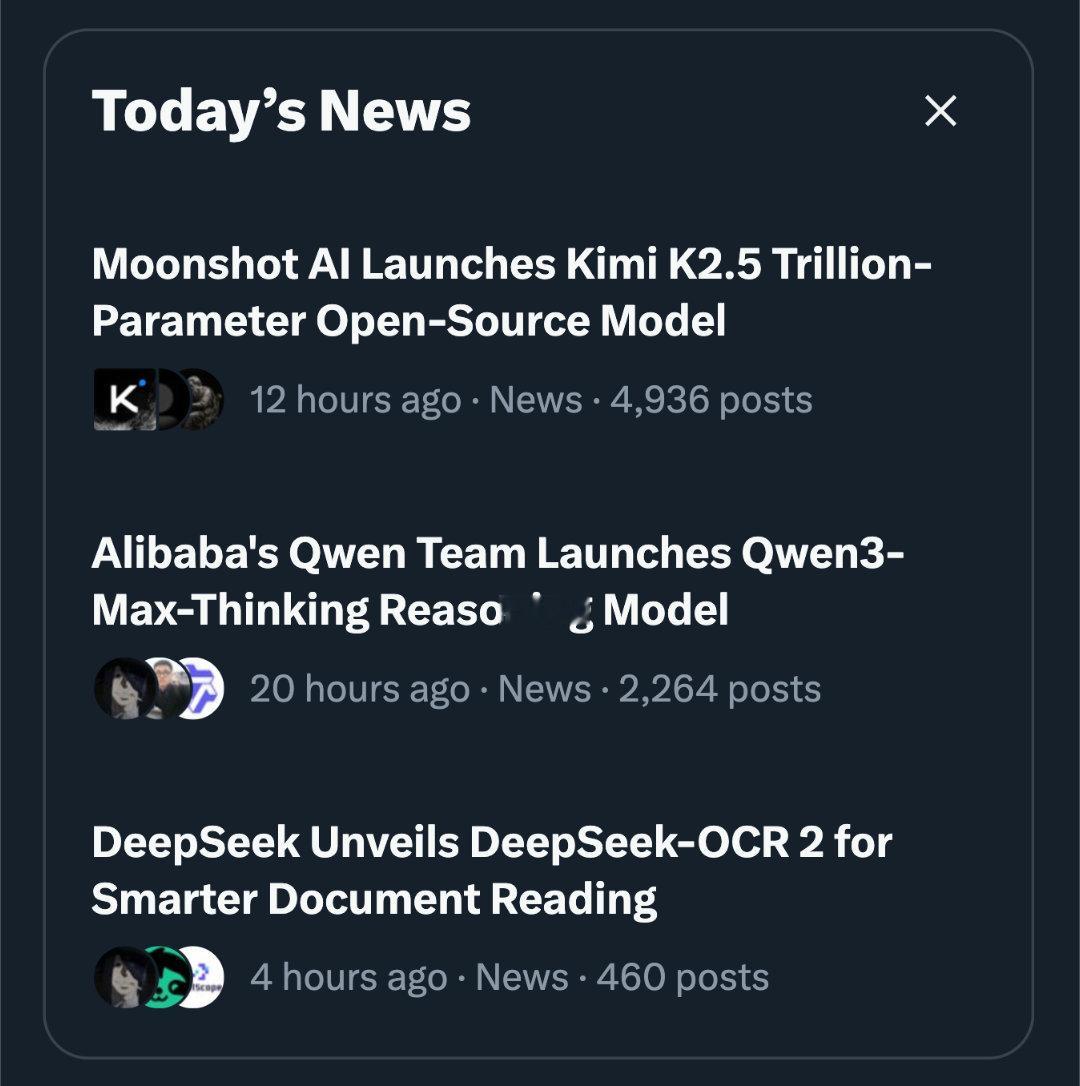Click the Kimi "K" logo avatar

click(x=122, y=400)
